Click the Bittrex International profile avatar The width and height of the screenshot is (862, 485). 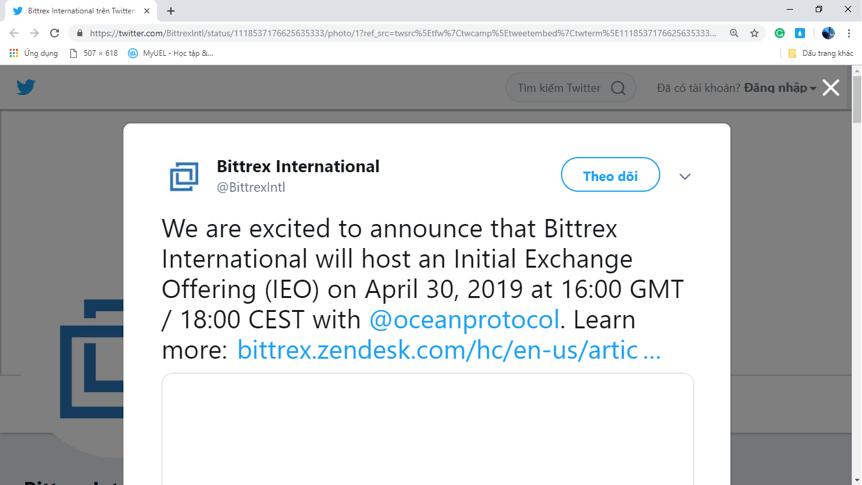[184, 177]
